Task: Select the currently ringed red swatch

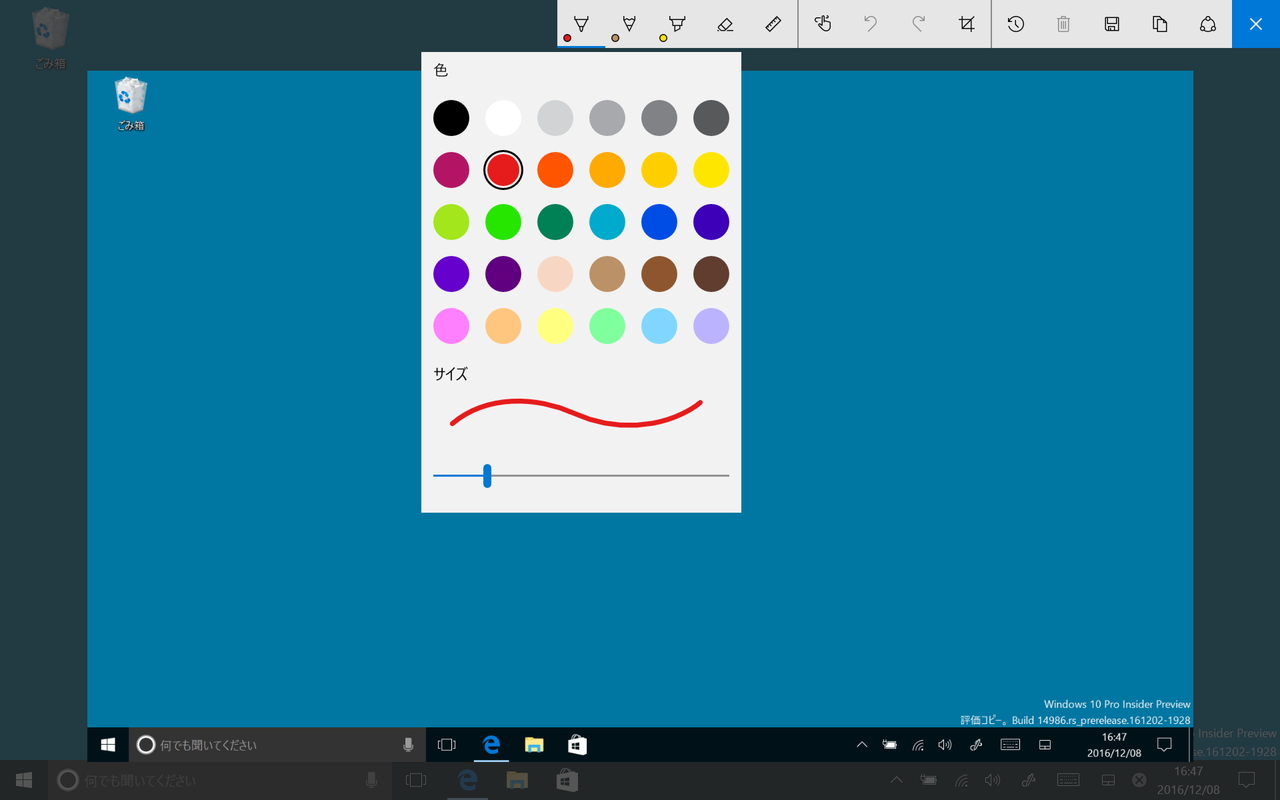Action: tap(503, 170)
